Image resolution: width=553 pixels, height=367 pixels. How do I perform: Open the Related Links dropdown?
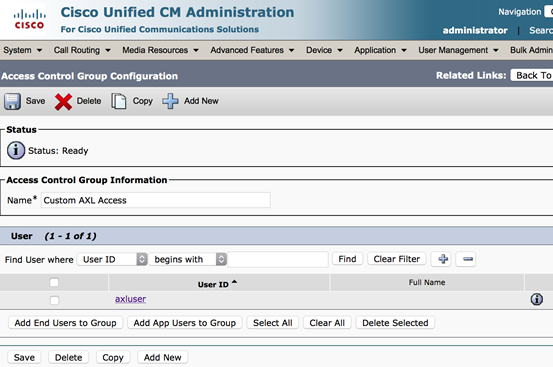coord(532,75)
